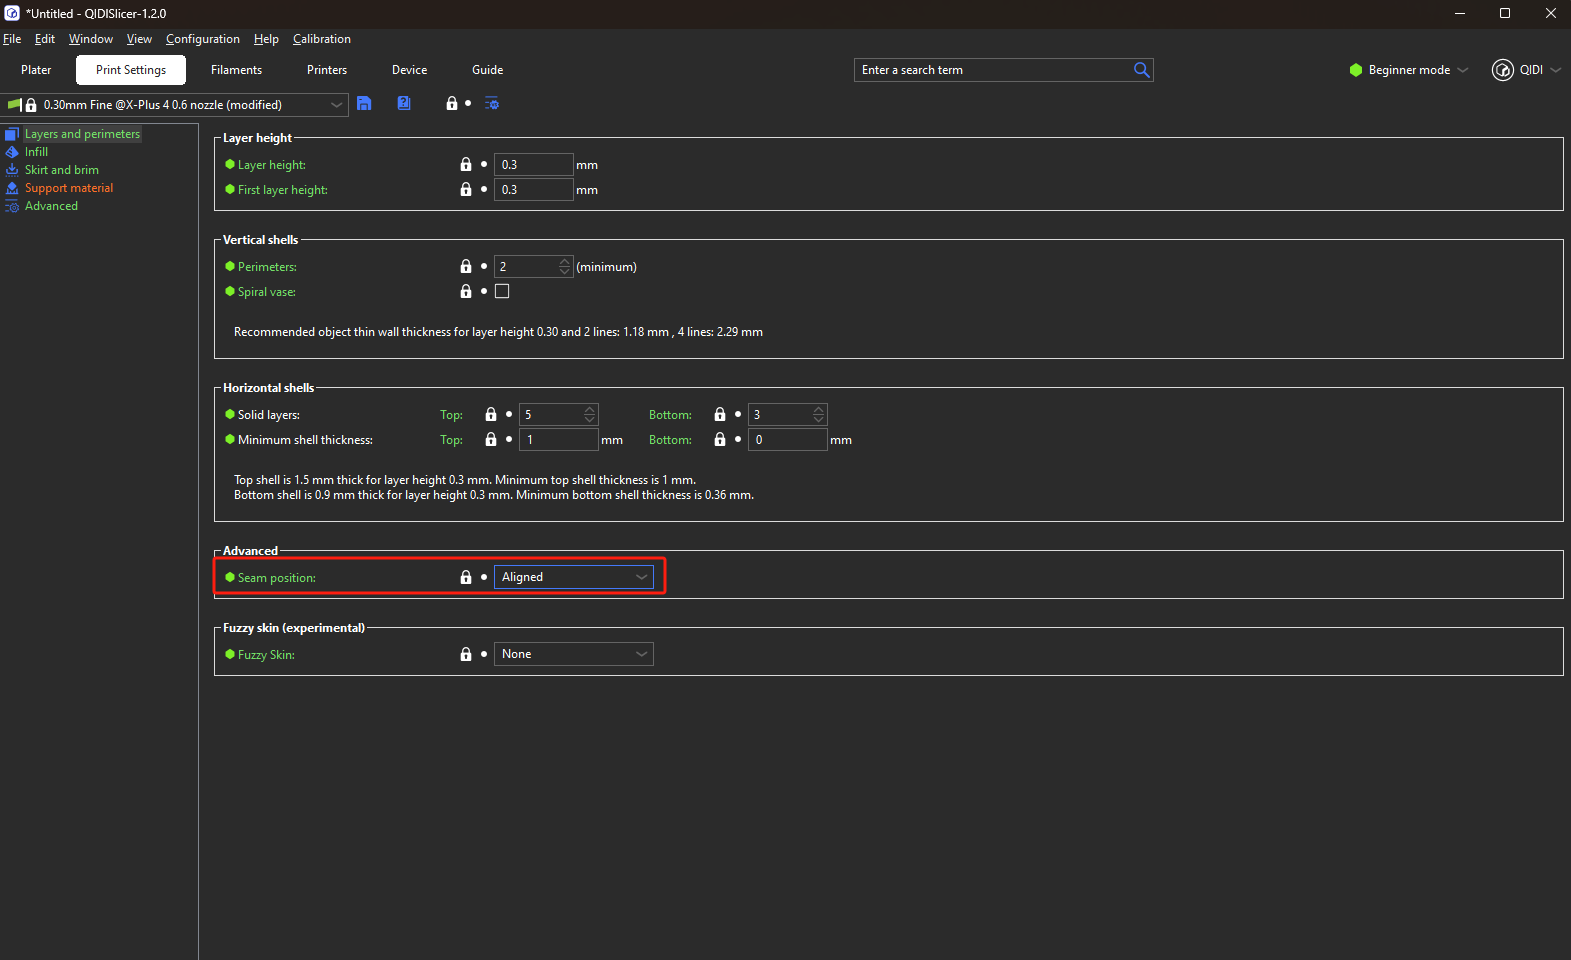Expand the Fuzzy Skin dropdown

(573, 654)
